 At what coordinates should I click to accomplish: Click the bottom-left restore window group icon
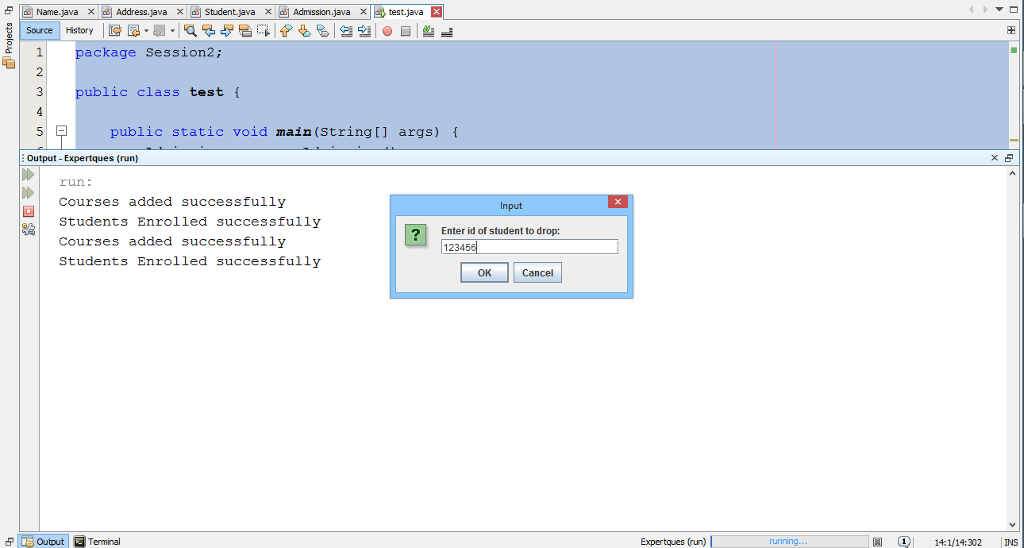coord(8,541)
